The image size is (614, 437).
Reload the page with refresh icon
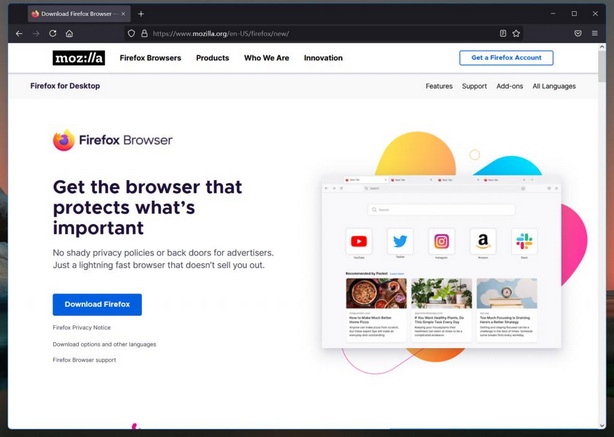coord(53,33)
